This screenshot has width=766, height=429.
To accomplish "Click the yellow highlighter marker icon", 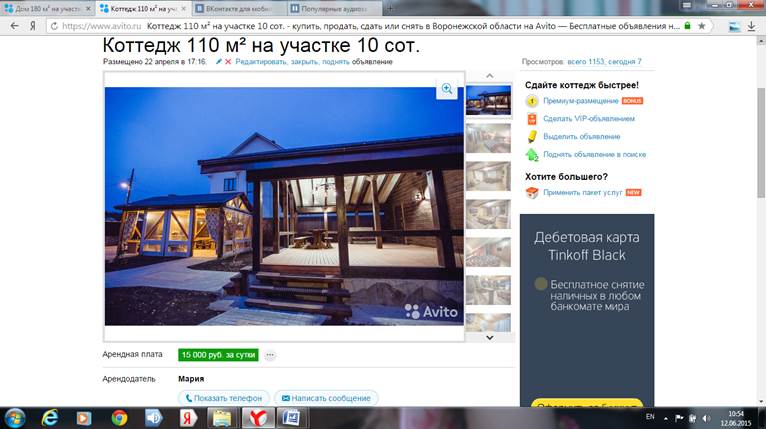I will 532,137.
